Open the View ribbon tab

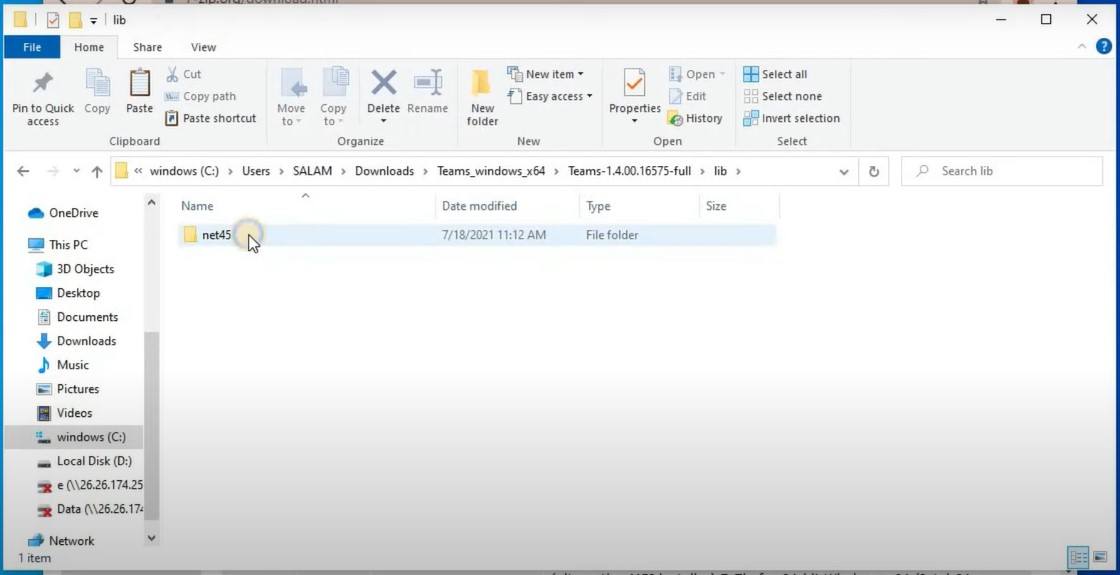[x=203, y=47]
